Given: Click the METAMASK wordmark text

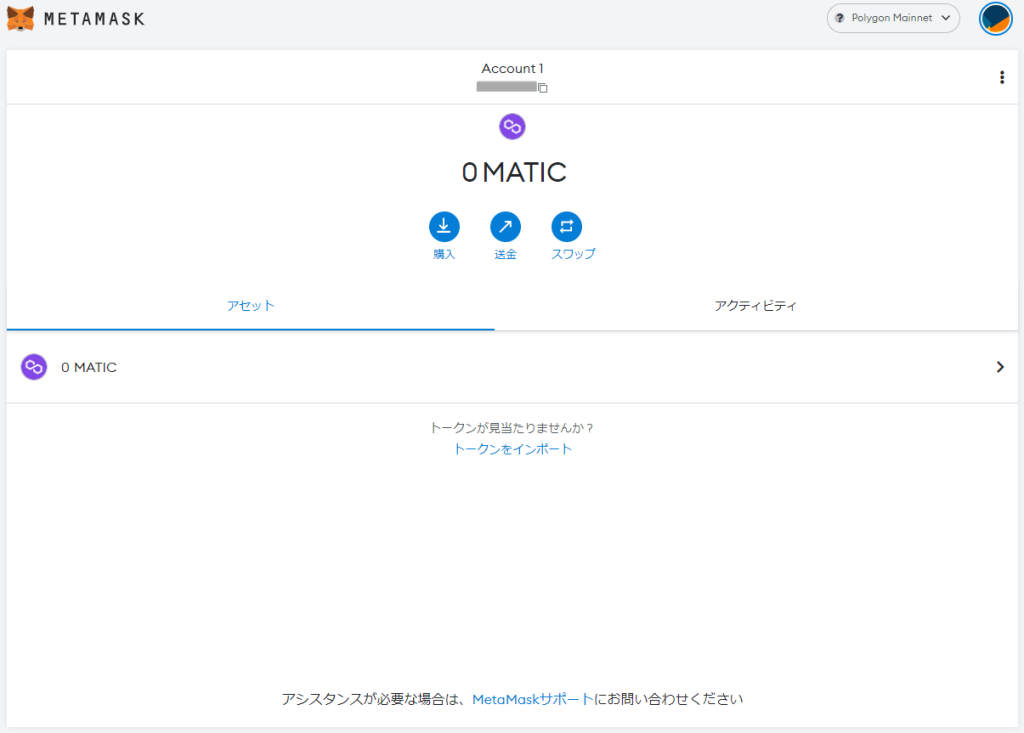Looking at the screenshot, I should coord(94,19).
